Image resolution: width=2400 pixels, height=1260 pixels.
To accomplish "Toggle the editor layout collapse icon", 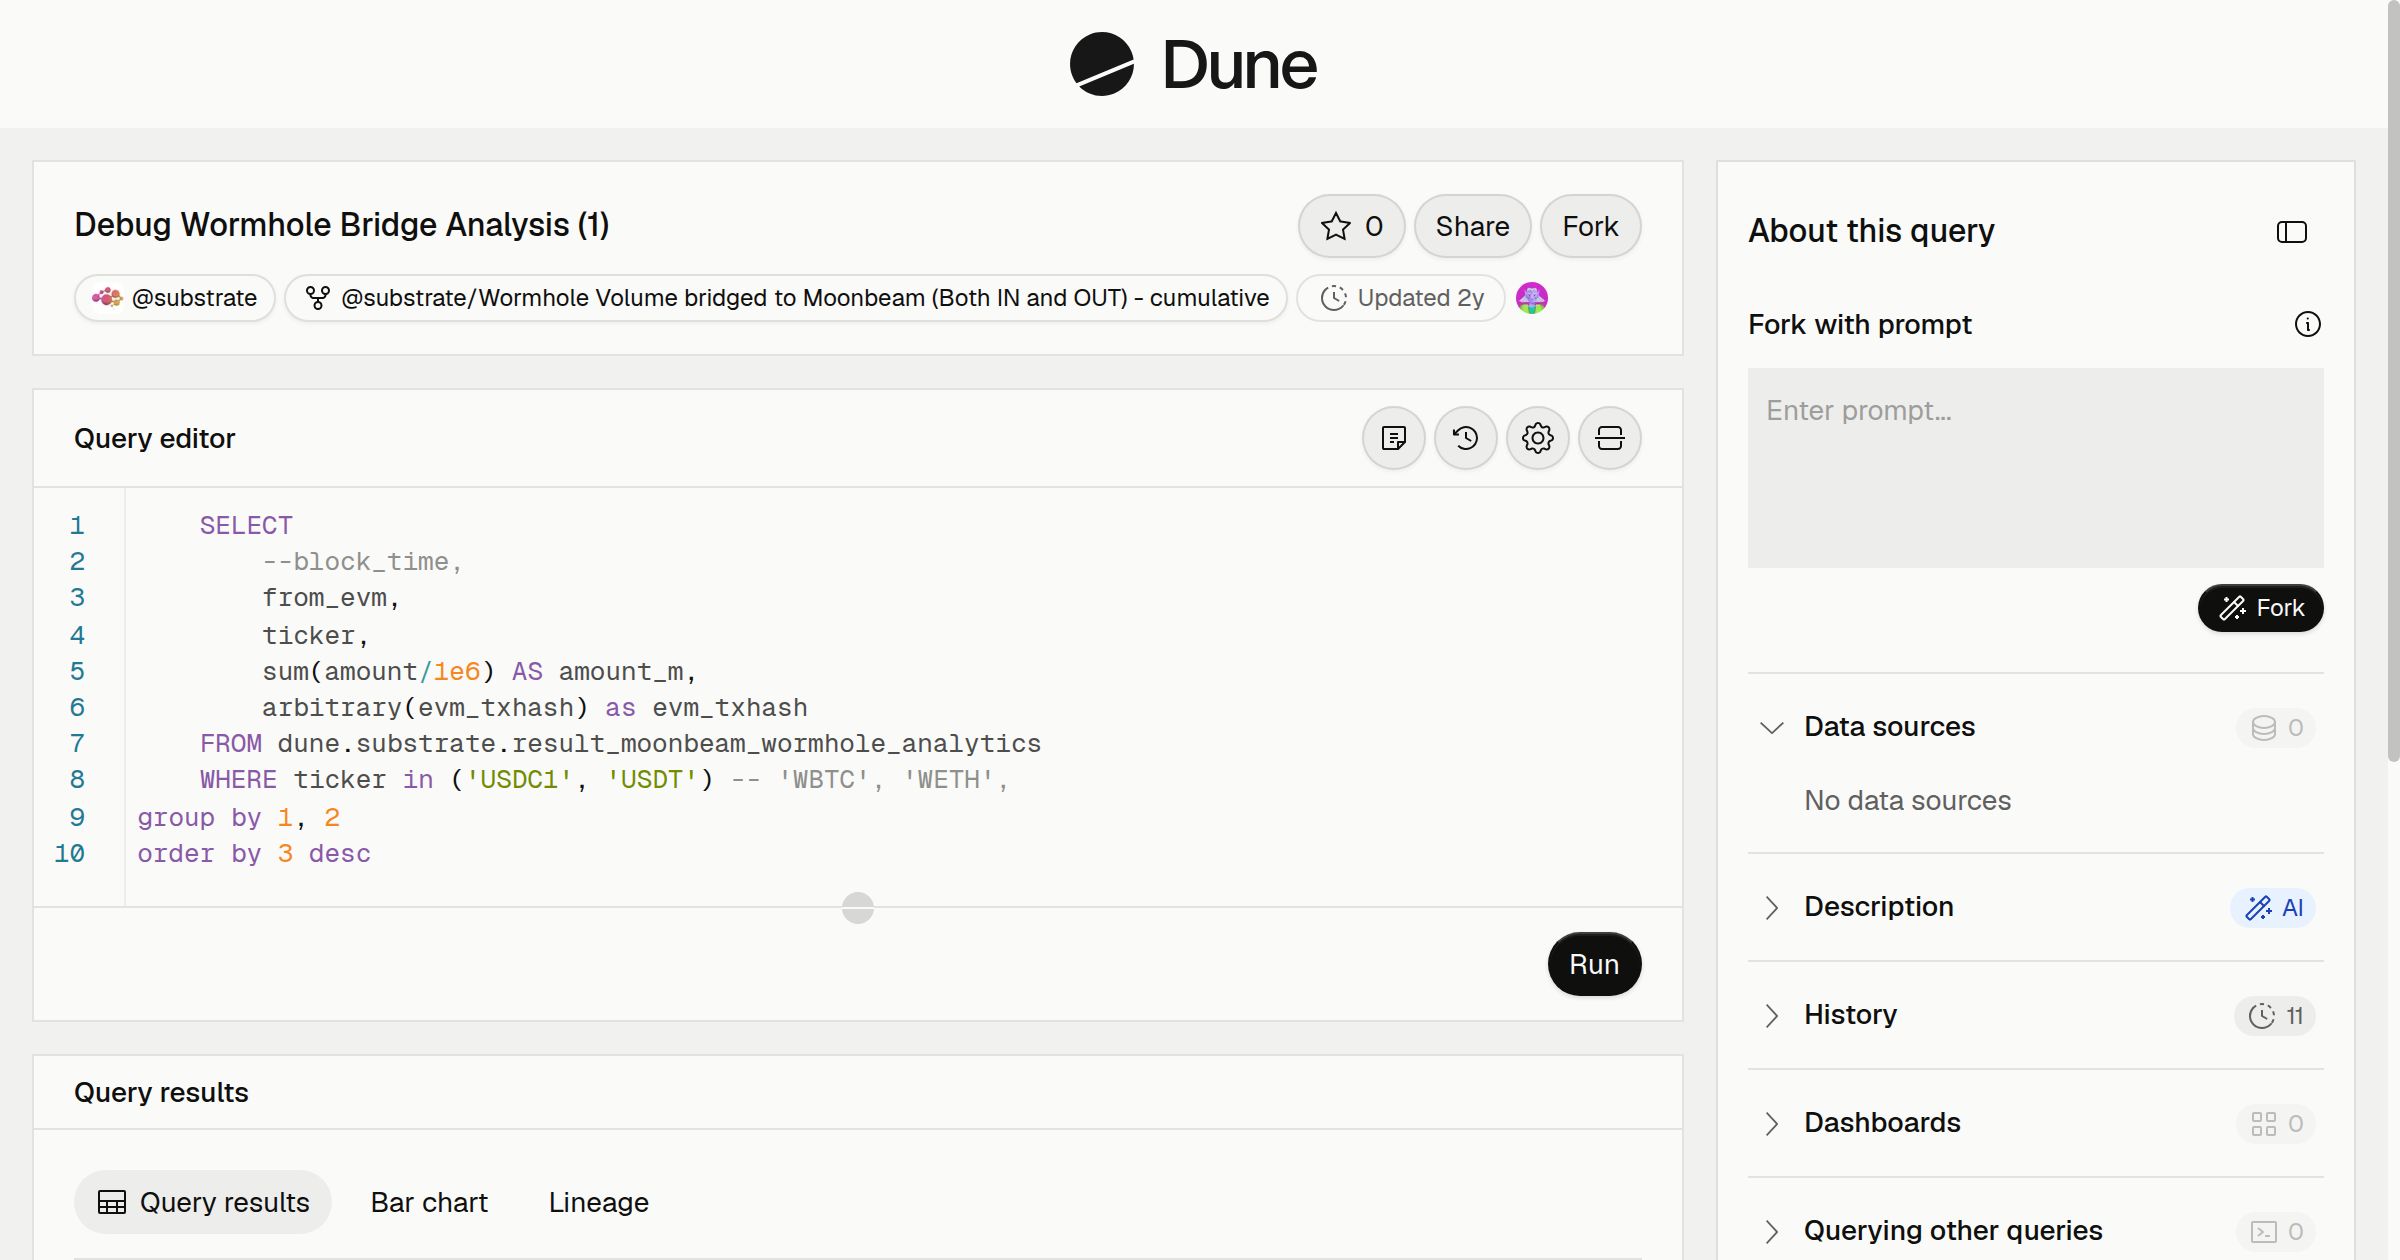I will tap(1609, 438).
